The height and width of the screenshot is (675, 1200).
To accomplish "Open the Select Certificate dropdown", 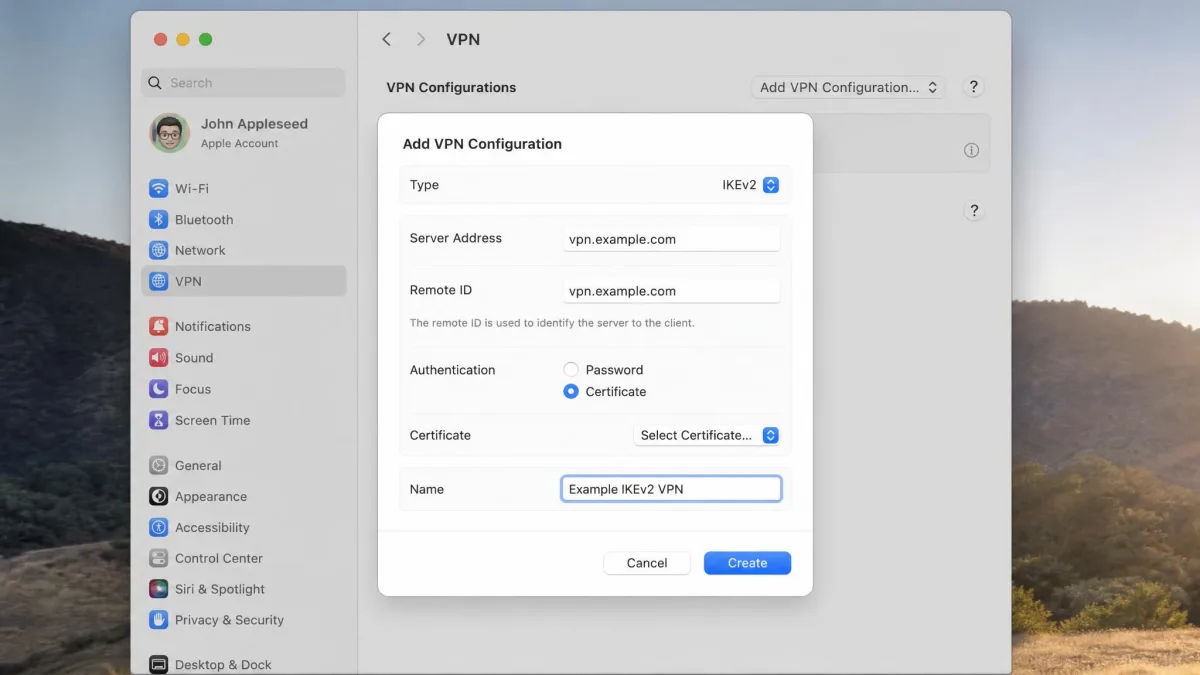I will coord(707,435).
